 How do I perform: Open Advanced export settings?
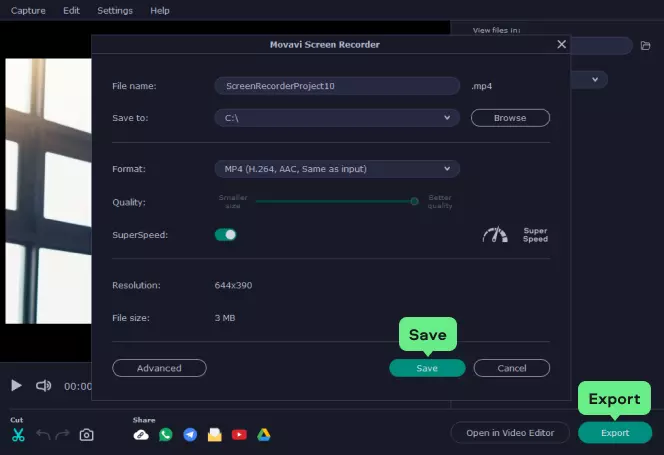[159, 368]
